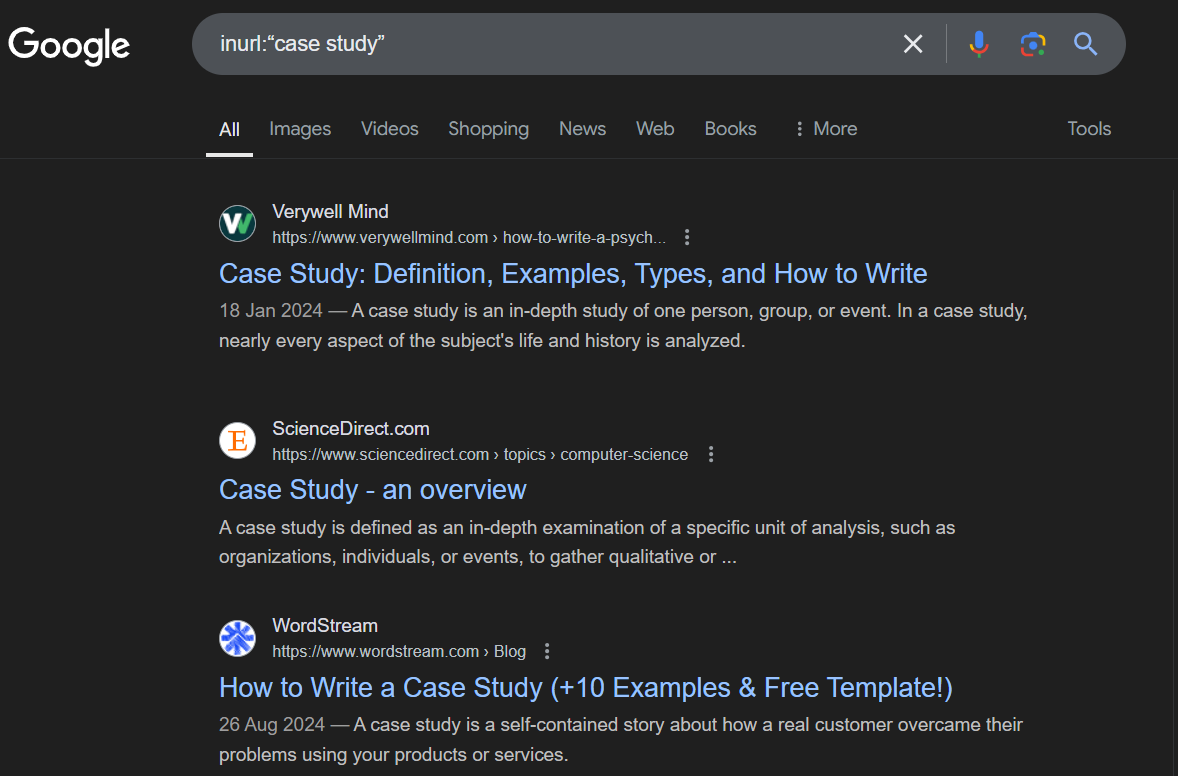Image resolution: width=1178 pixels, height=776 pixels.
Task: Open options menu for WordStream result
Action: click(x=547, y=651)
